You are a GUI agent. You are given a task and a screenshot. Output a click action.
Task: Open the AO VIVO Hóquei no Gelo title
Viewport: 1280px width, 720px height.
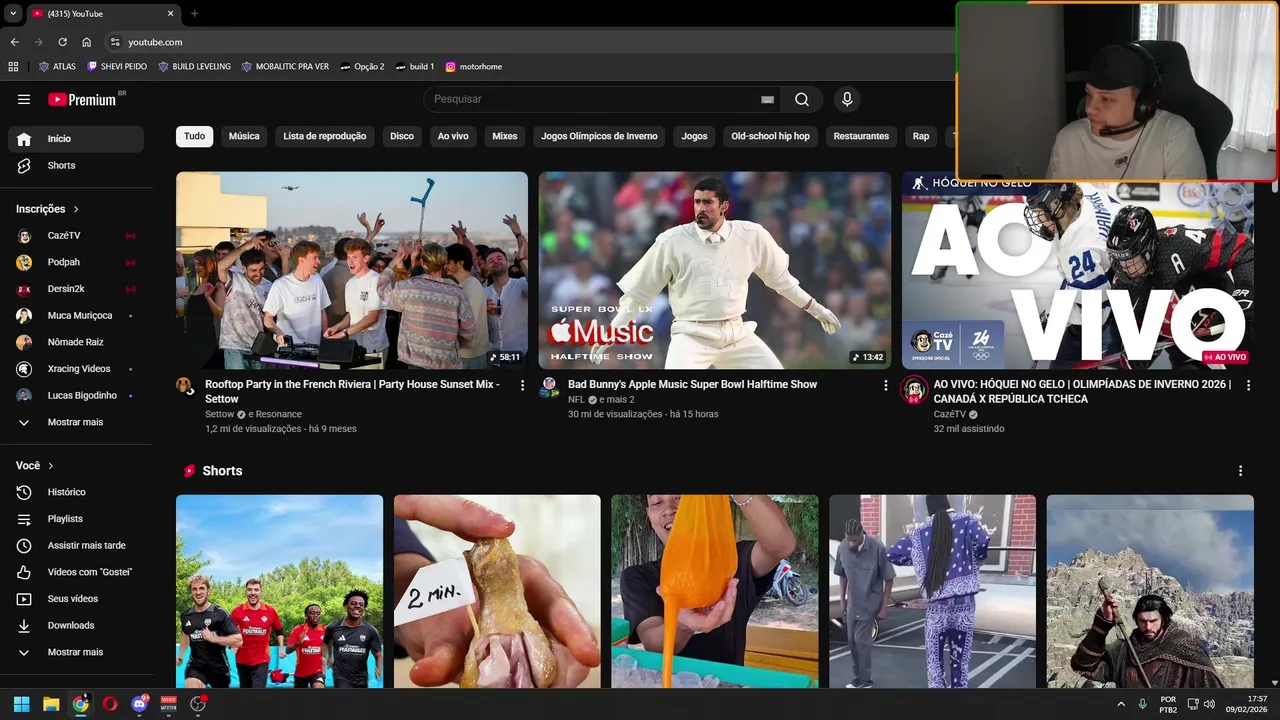coord(1082,391)
